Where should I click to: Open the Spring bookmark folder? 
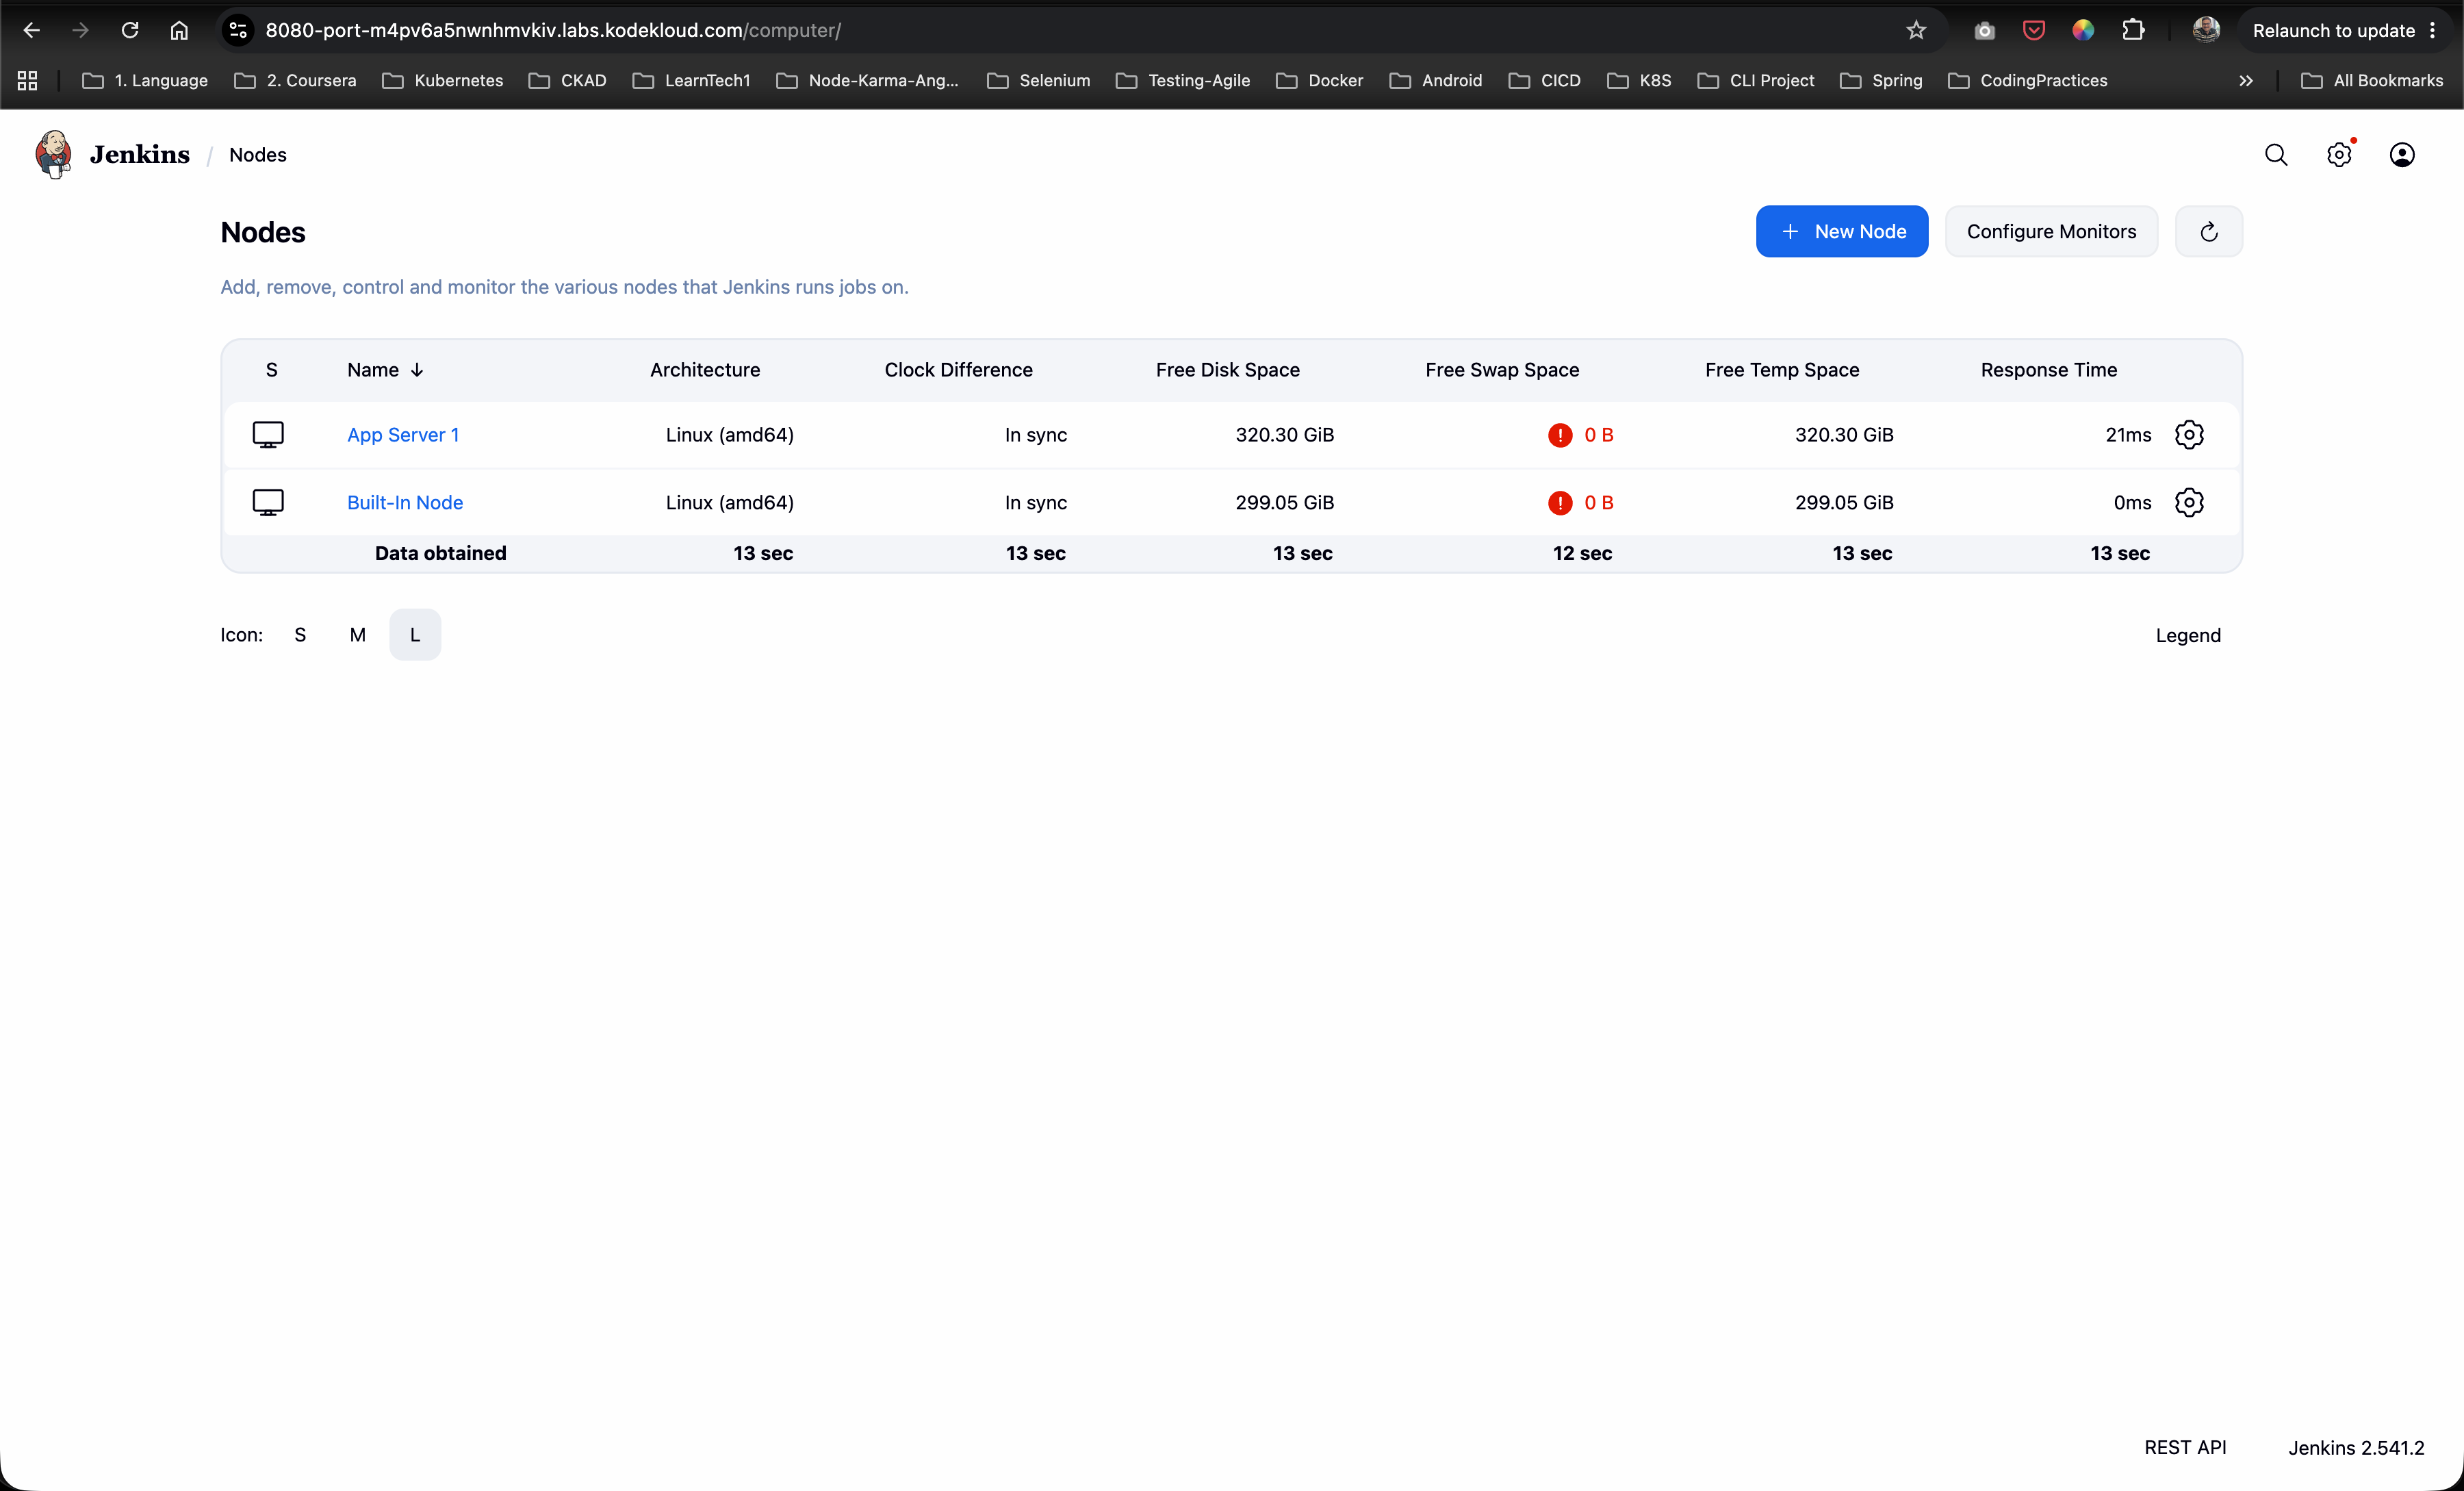click(1880, 81)
